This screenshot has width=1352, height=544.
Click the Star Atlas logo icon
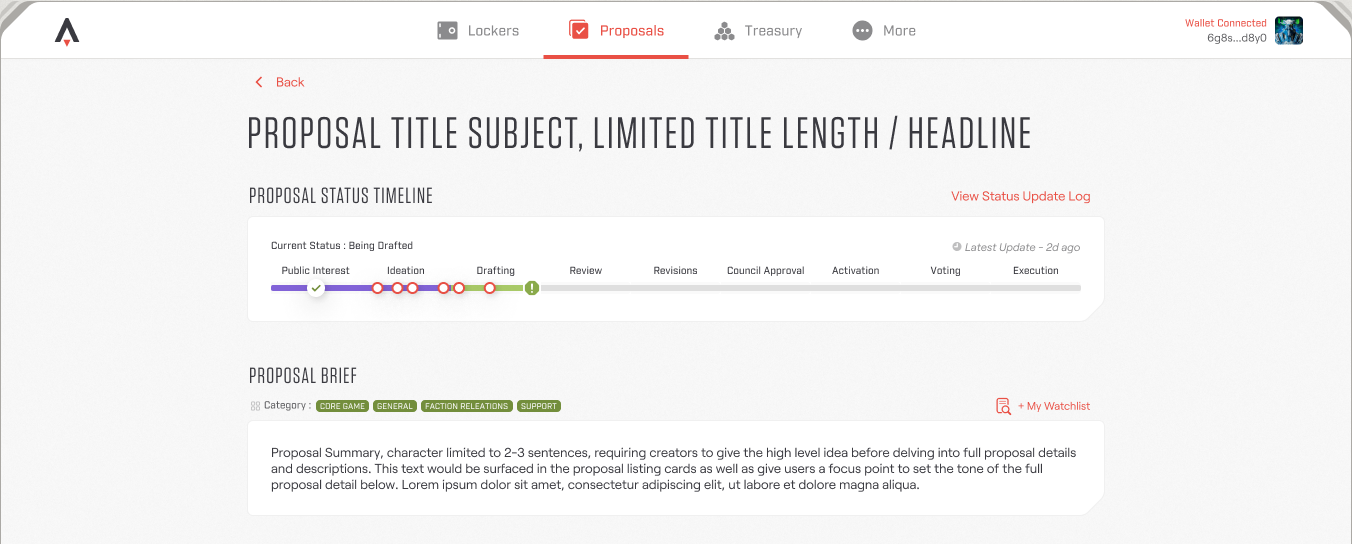[x=67, y=32]
